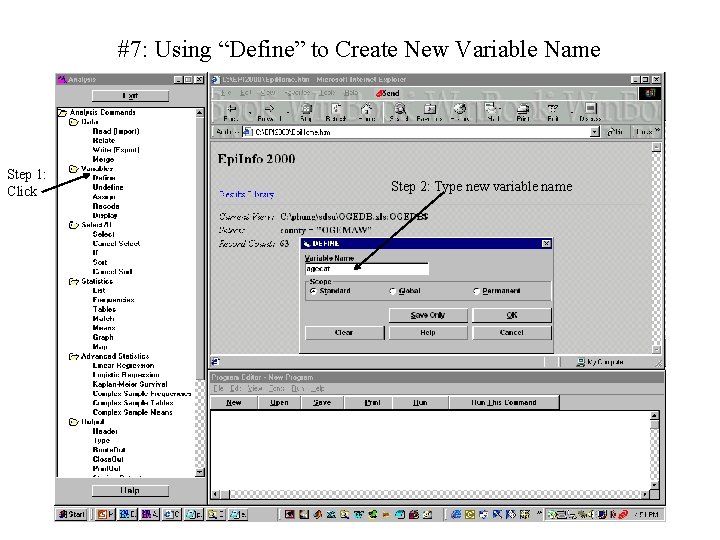Select Define command in the tree
Image resolution: width=720 pixels, height=540 pixels.
[x=104, y=178]
